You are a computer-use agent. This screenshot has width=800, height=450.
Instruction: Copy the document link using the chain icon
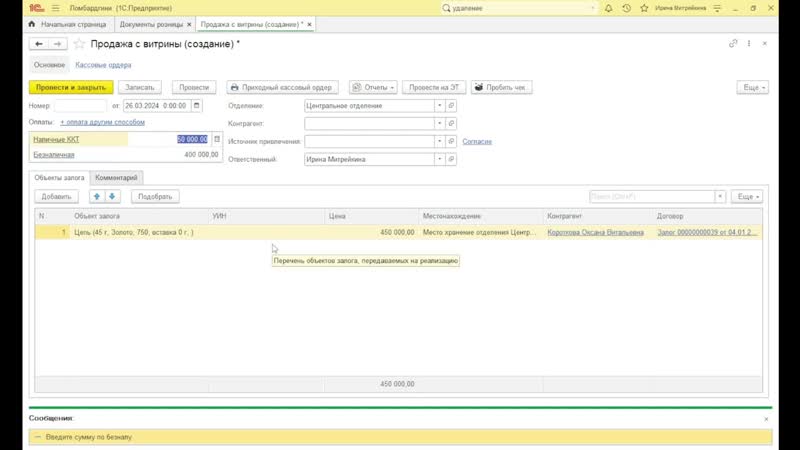click(734, 44)
